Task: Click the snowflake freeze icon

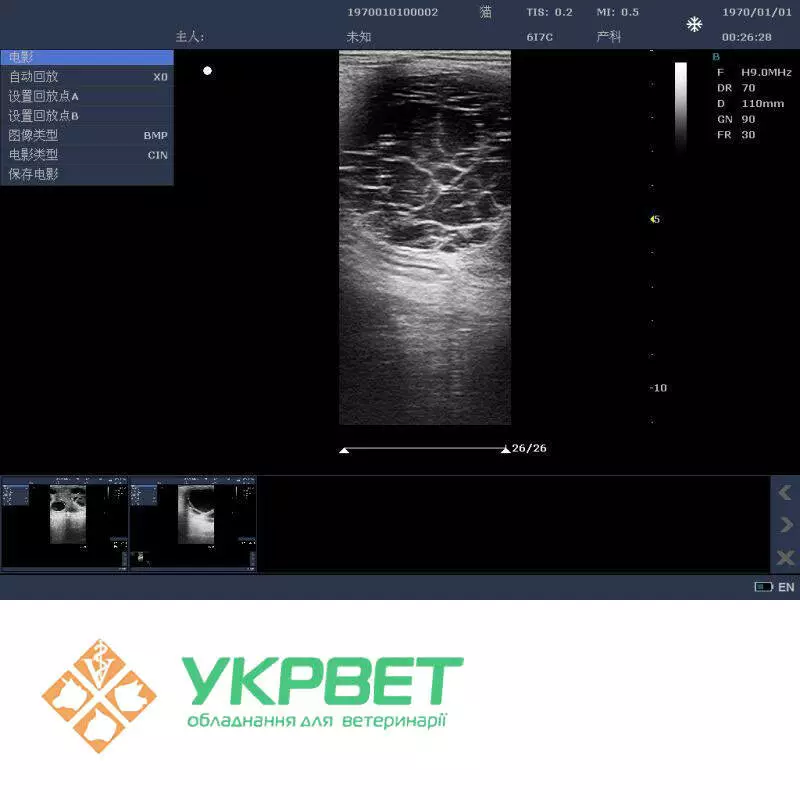Action: pos(694,25)
